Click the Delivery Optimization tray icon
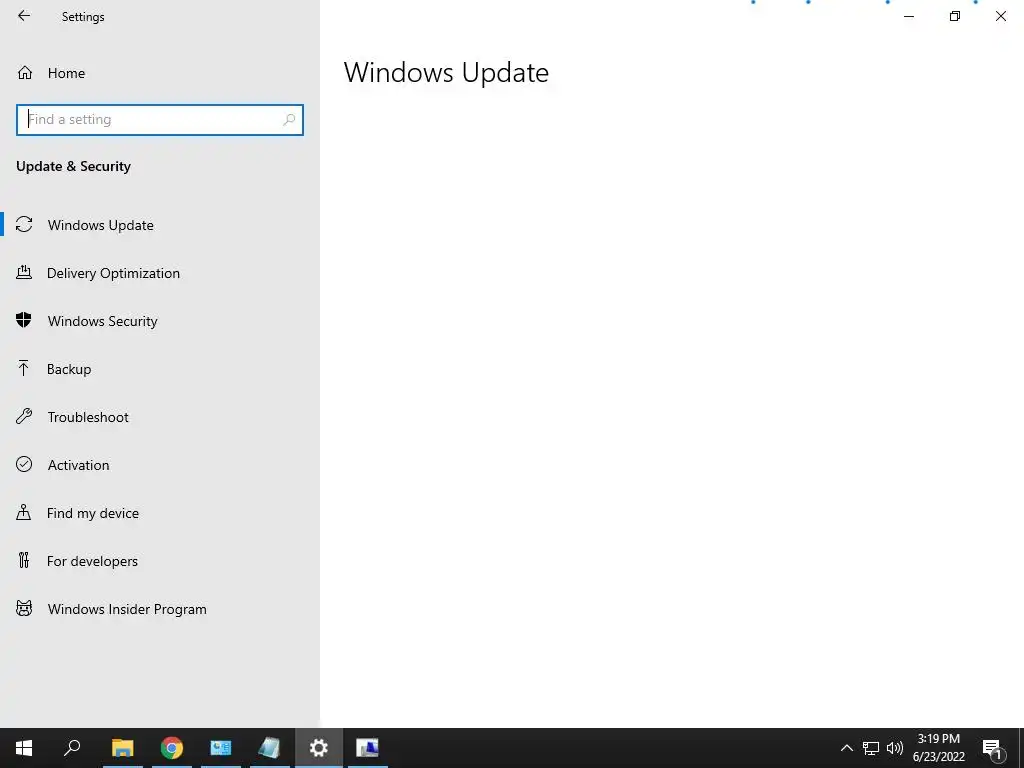 pyautogui.click(x=24, y=272)
